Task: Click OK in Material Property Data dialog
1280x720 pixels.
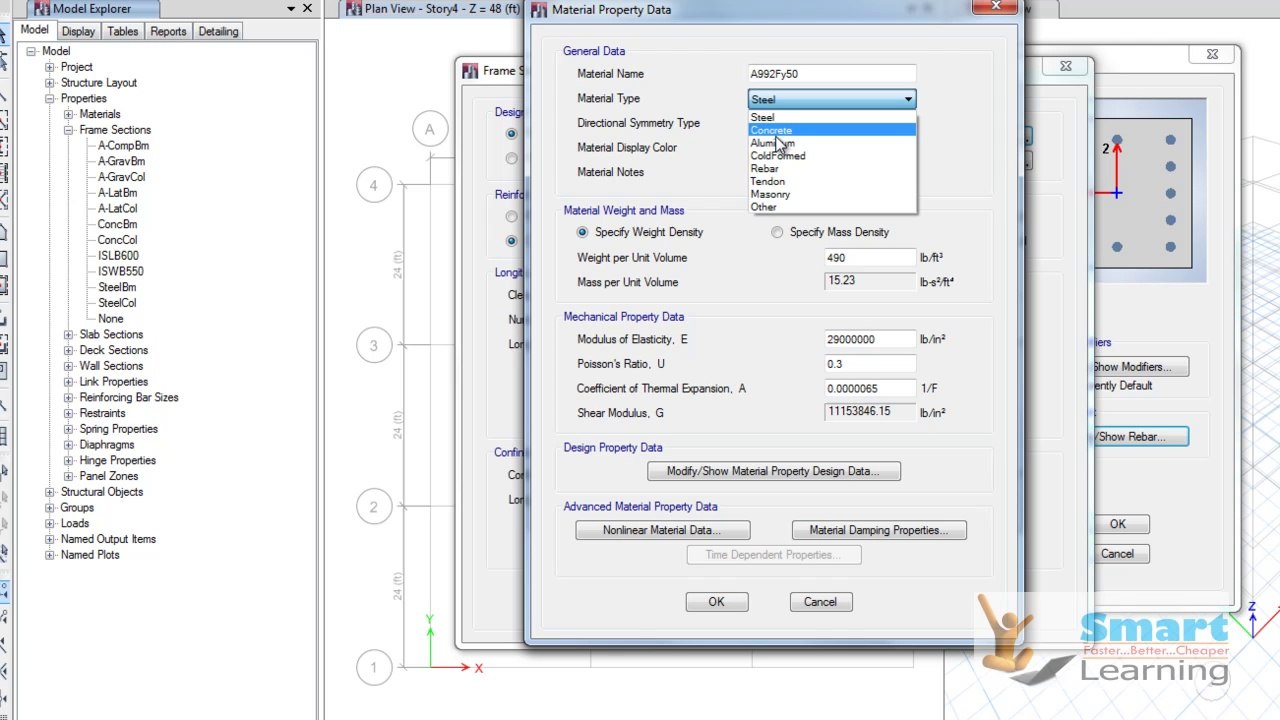Action: [x=716, y=602]
